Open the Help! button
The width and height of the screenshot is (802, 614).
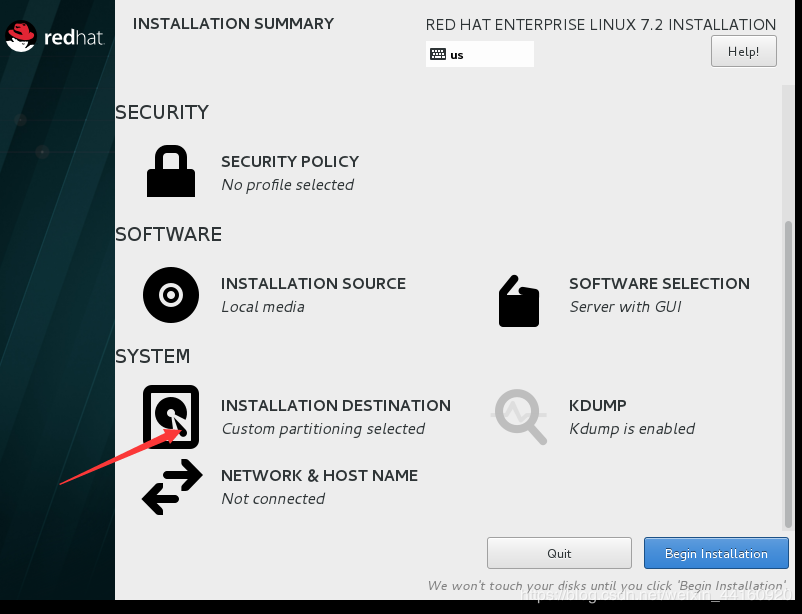tap(744, 51)
